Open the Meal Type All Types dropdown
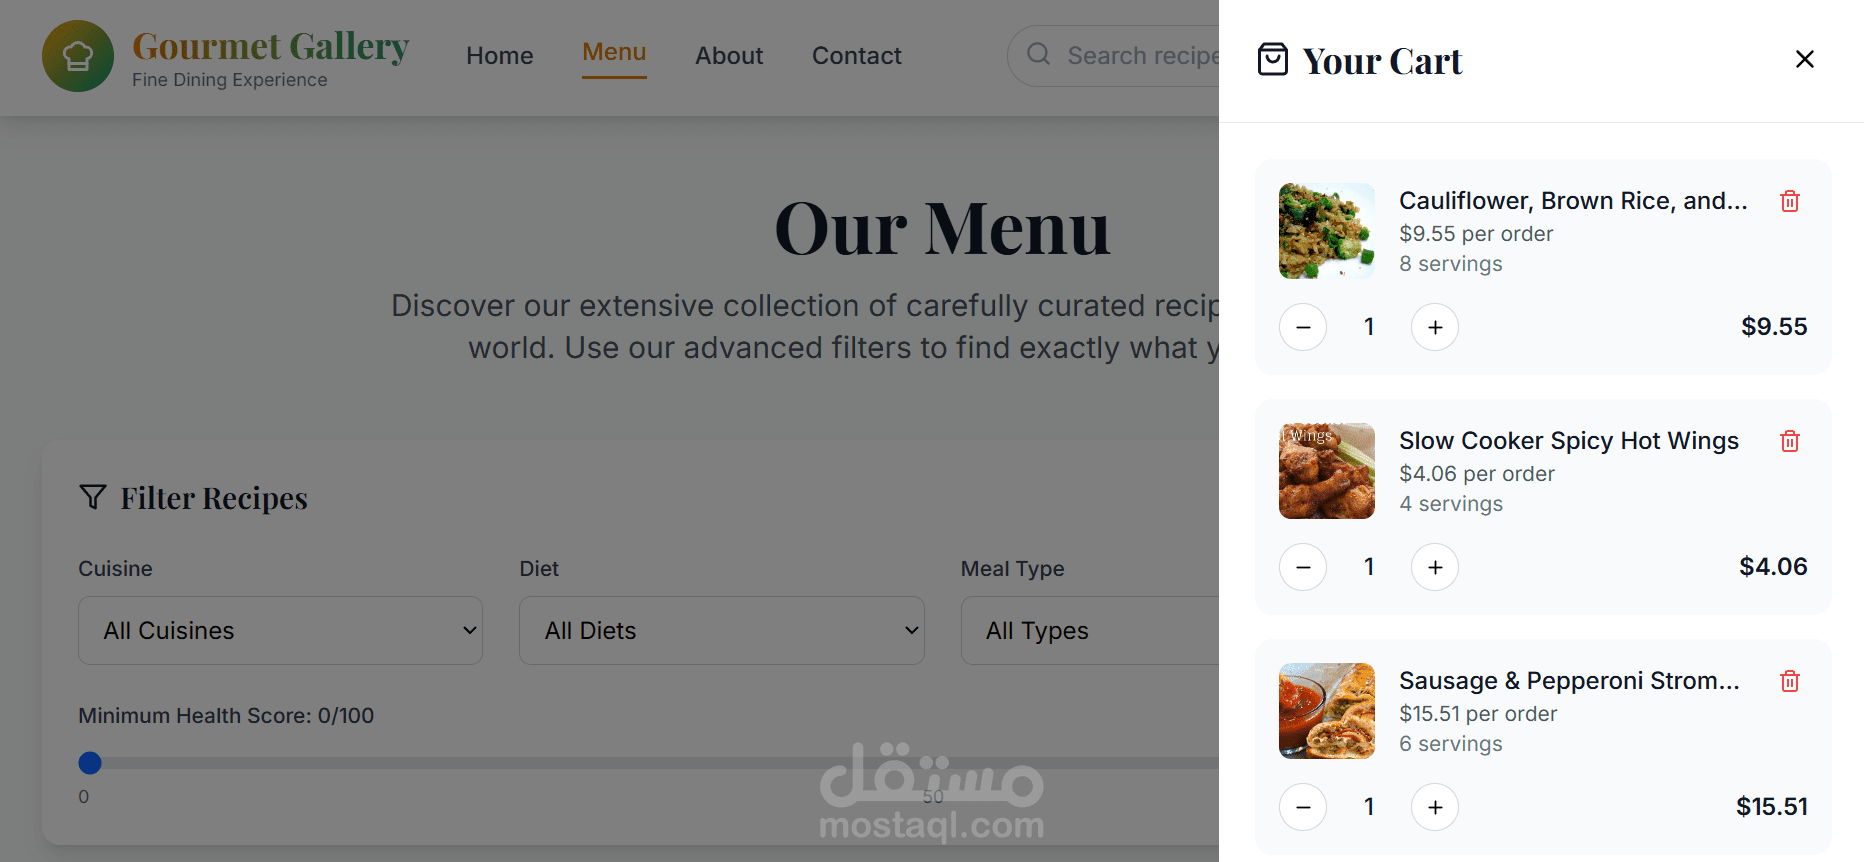The width and height of the screenshot is (1864, 862). pyautogui.click(x=1090, y=631)
